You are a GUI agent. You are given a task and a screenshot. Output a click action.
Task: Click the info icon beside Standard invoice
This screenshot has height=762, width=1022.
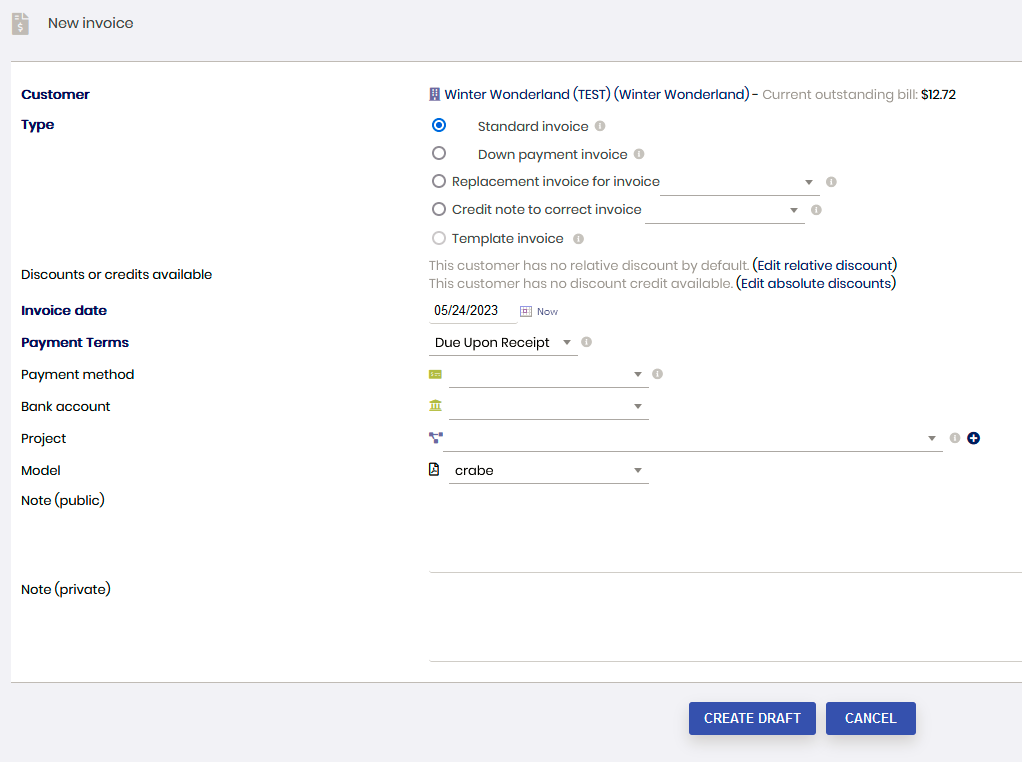click(600, 126)
